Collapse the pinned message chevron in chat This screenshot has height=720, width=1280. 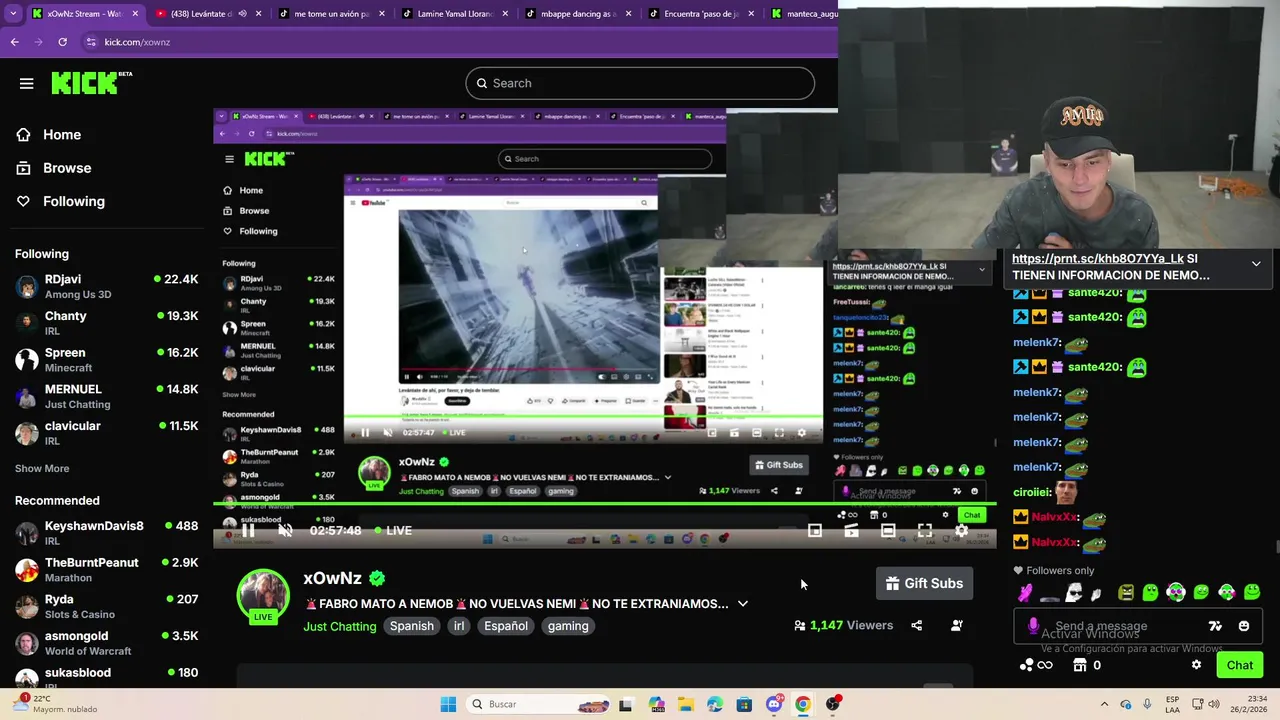(1256, 264)
